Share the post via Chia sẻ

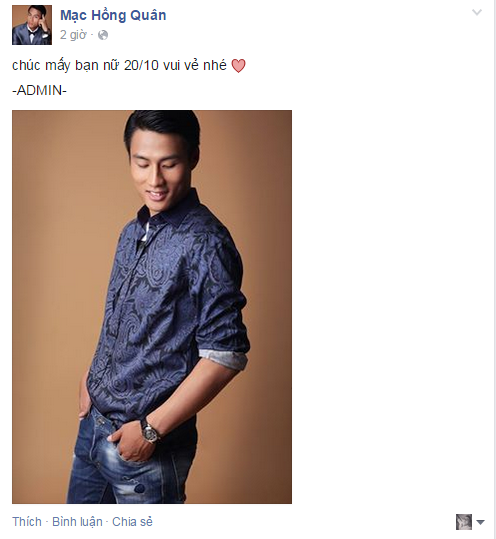pyautogui.click(x=132, y=521)
